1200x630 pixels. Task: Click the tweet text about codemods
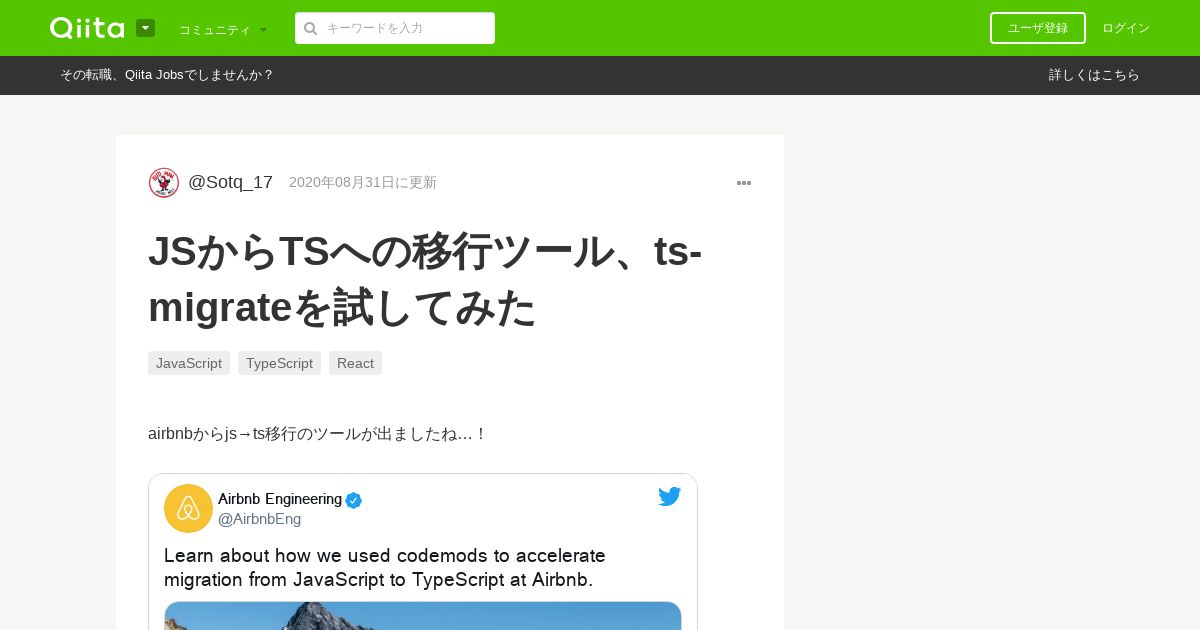click(x=385, y=567)
